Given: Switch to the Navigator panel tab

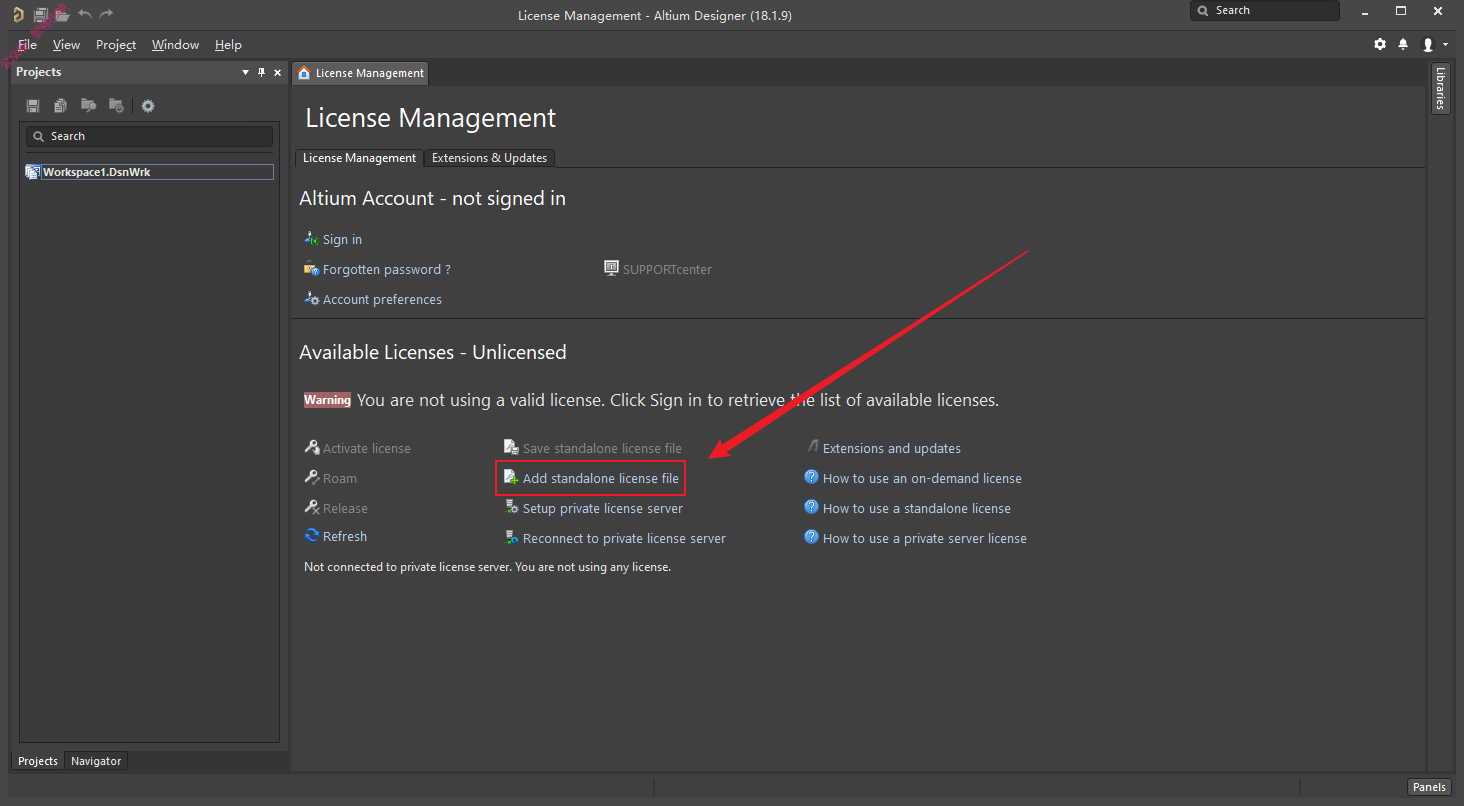Looking at the screenshot, I should pyautogui.click(x=96, y=761).
